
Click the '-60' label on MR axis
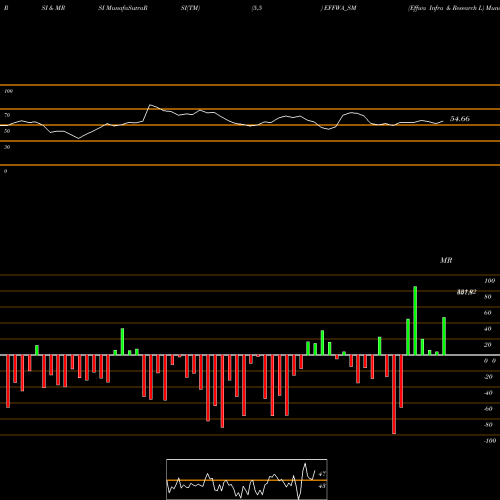488,409
